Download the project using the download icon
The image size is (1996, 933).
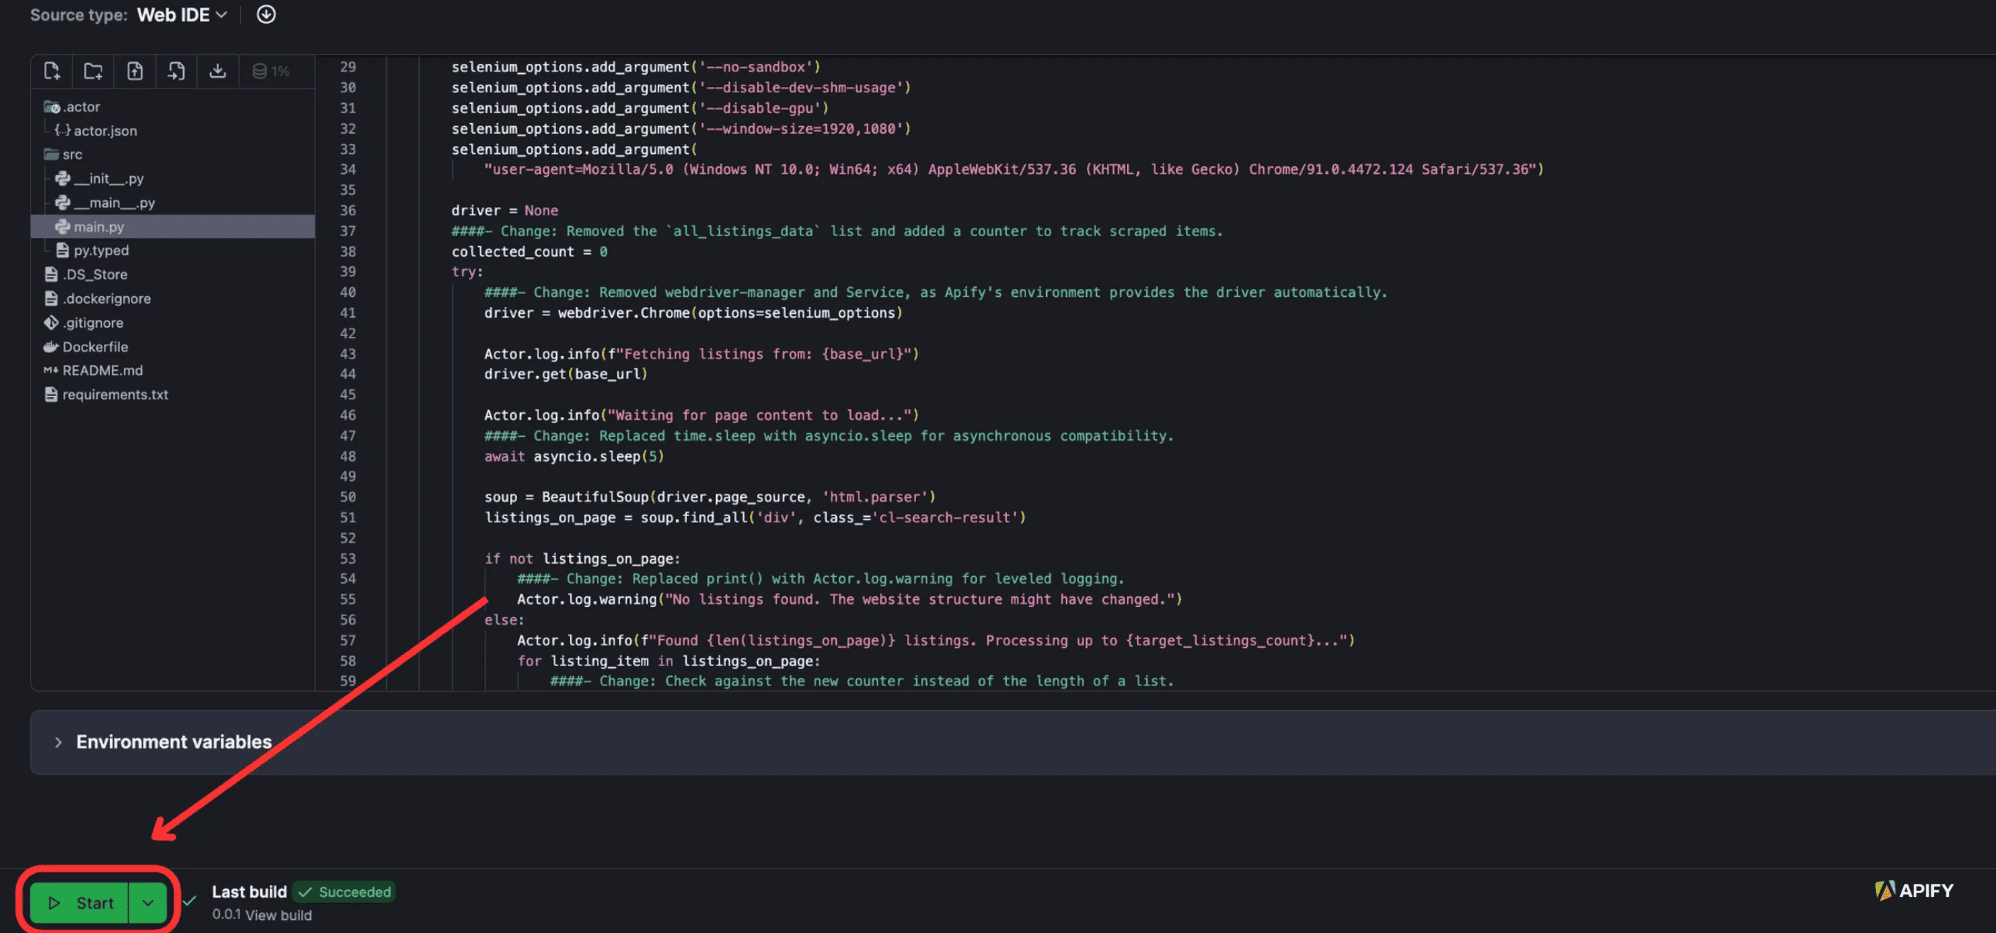tap(218, 71)
